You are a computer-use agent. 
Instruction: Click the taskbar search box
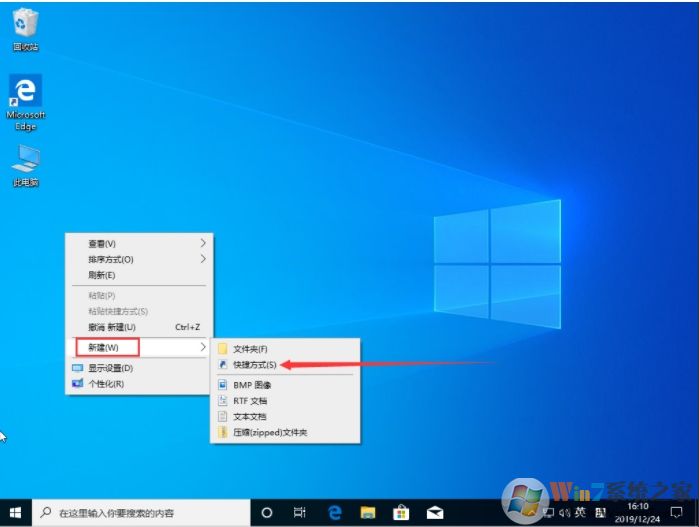[x=141, y=513]
